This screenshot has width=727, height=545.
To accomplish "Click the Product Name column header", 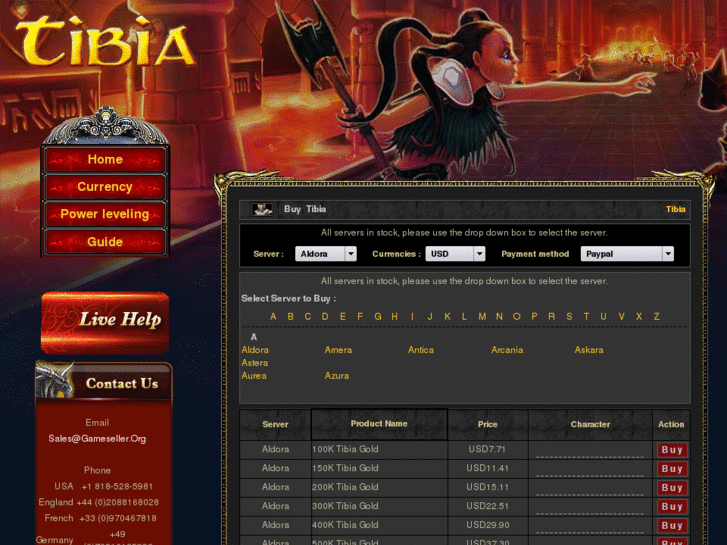I will click(379, 424).
